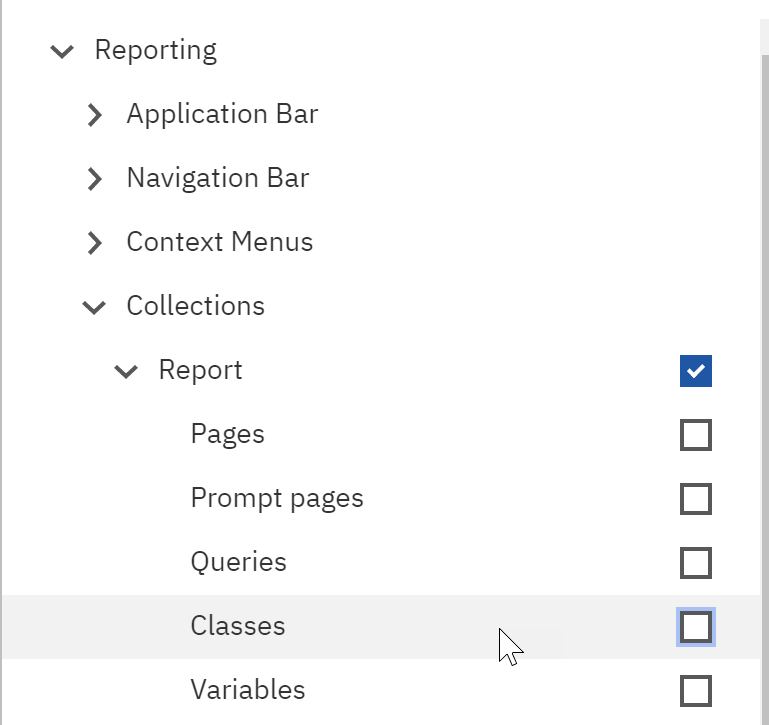Enable the Variables checkbox

click(x=695, y=691)
